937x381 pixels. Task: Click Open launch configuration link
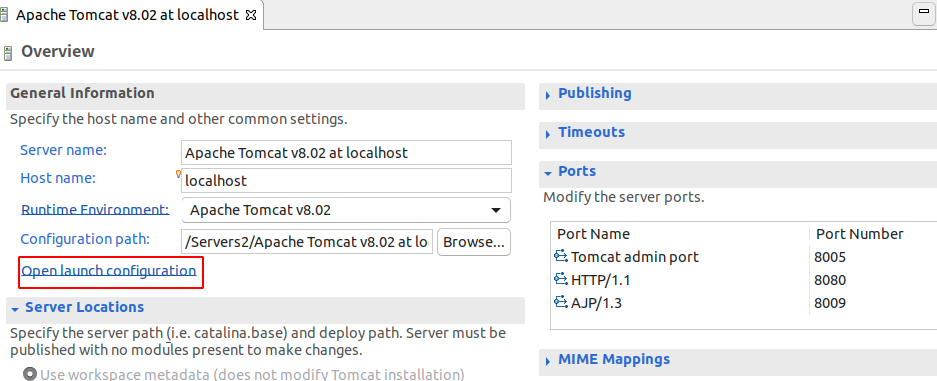(109, 271)
